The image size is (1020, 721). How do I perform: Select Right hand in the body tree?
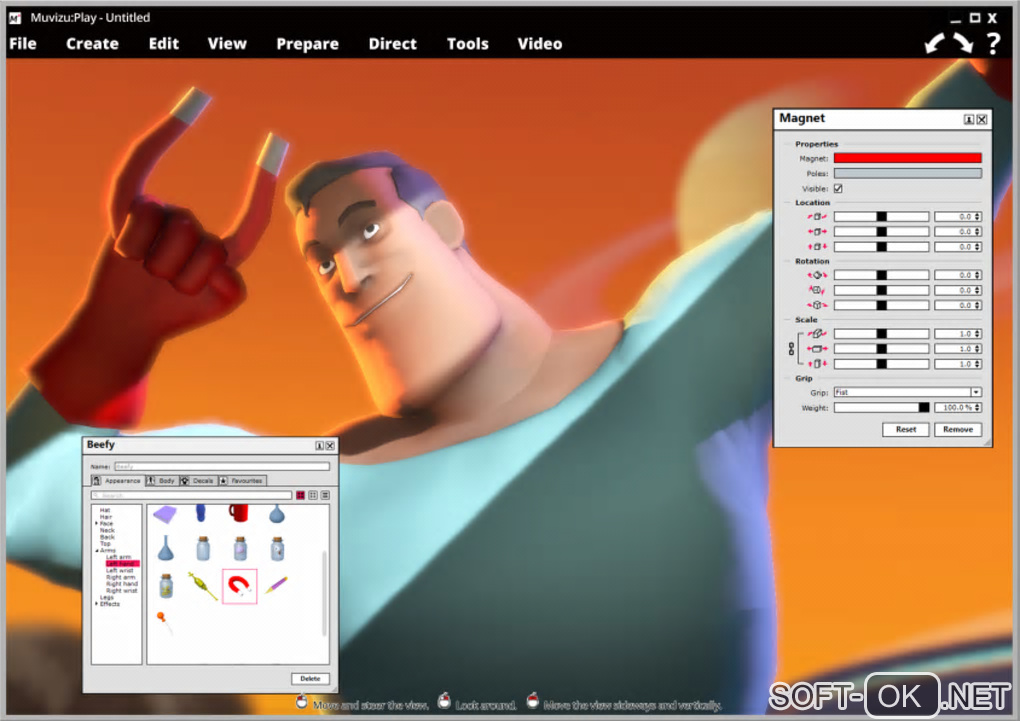click(122, 584)
